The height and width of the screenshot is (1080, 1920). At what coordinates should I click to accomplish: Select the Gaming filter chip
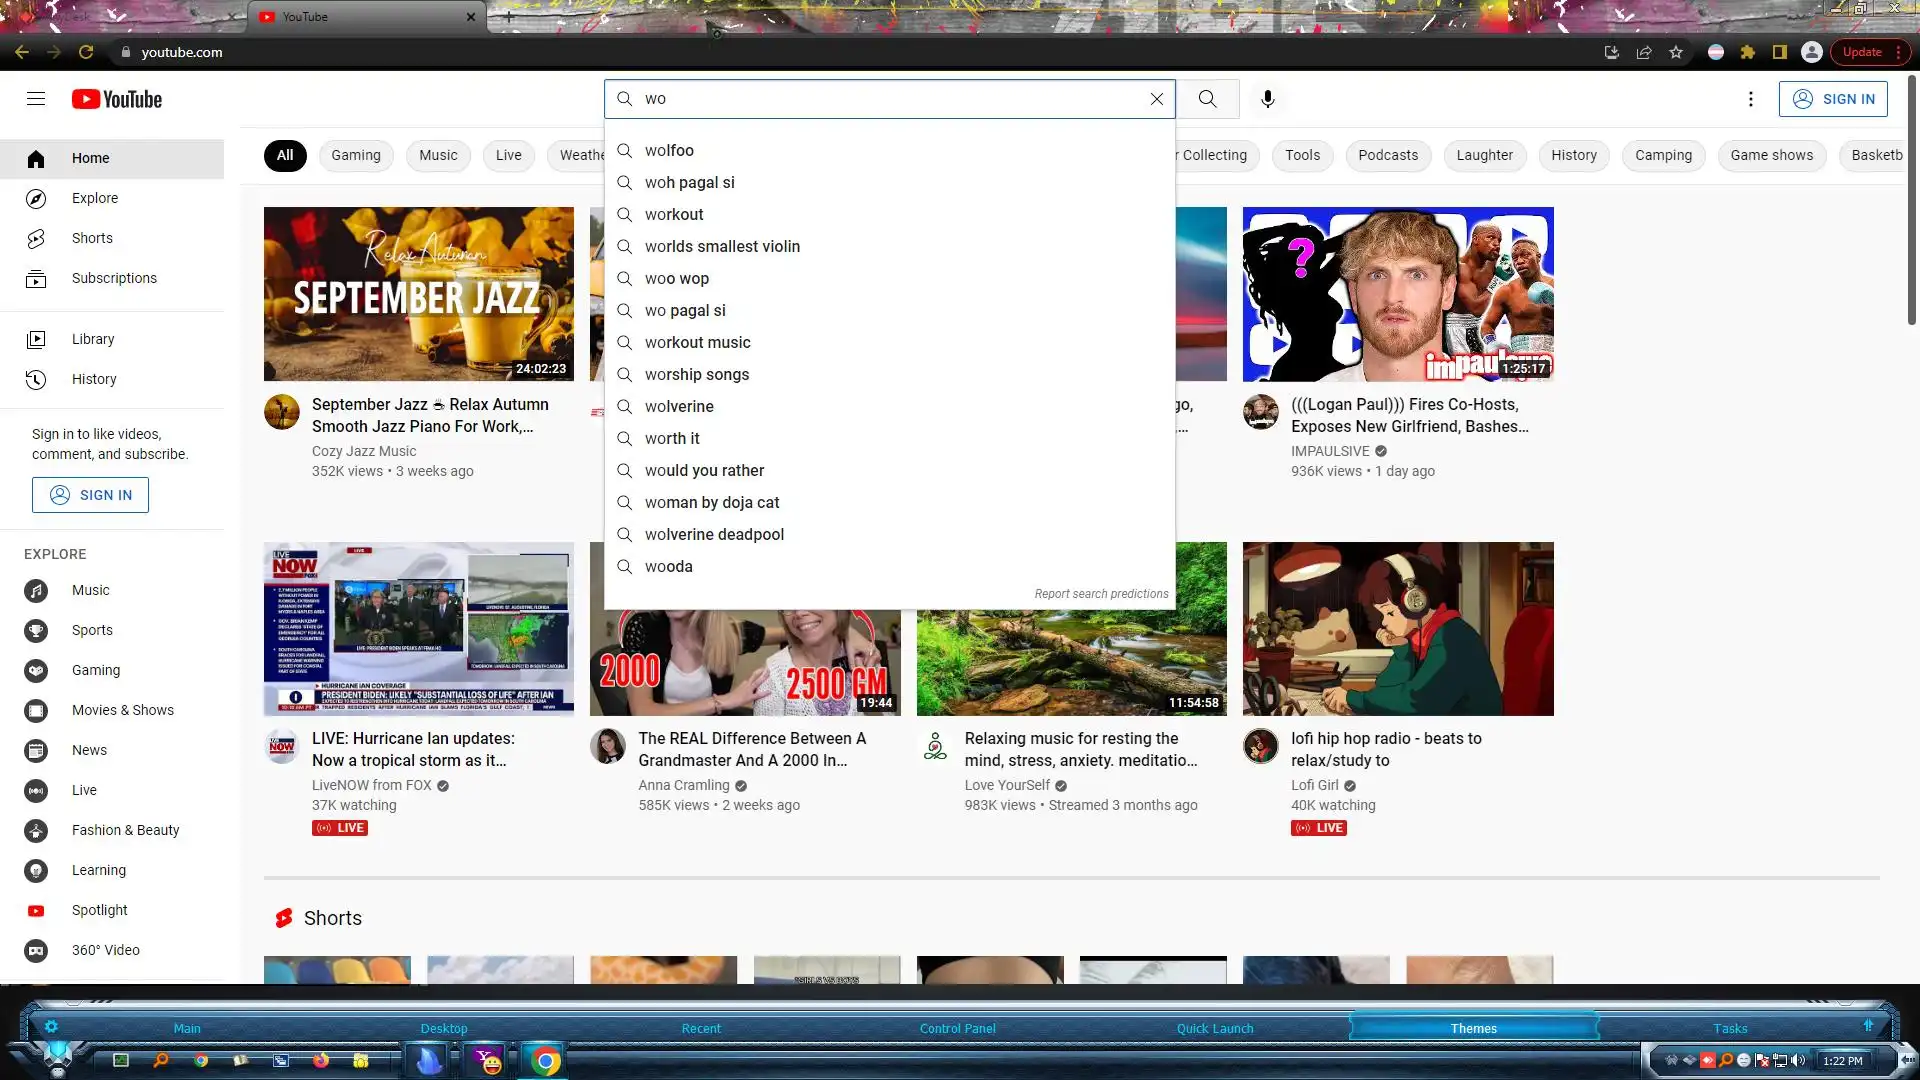(356, 155)
